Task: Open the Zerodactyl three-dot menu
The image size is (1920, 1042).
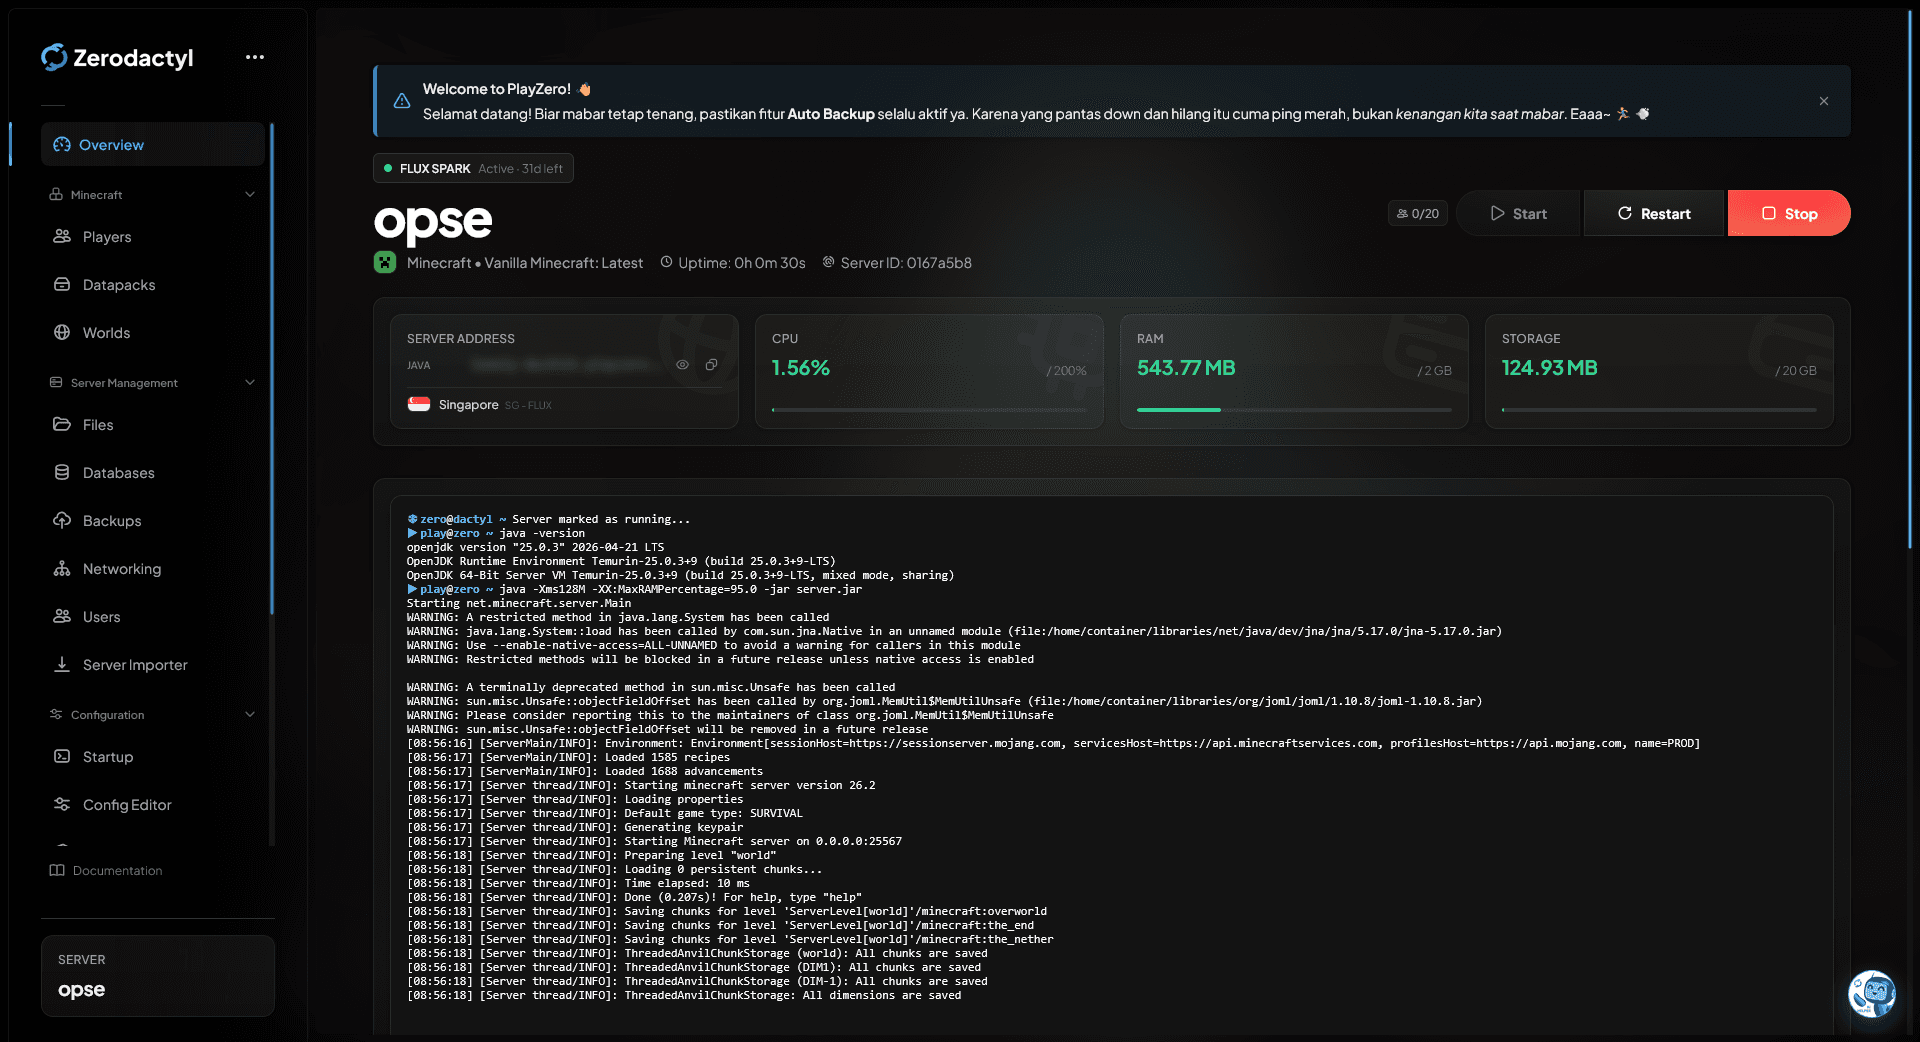Action: 255,57
